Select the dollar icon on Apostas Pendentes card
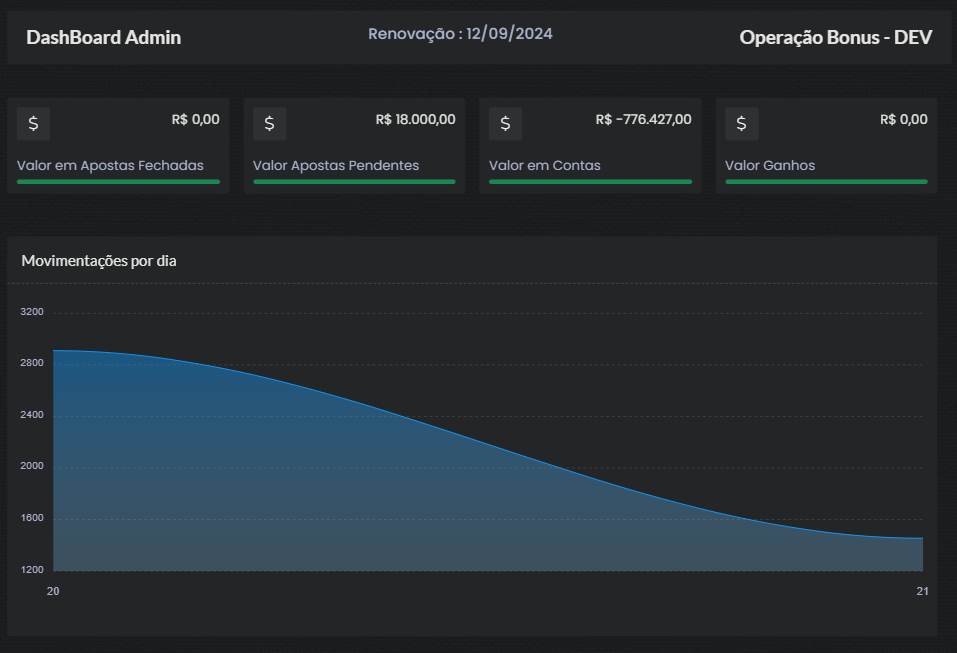The image size is (957, 653). [269, 123]
